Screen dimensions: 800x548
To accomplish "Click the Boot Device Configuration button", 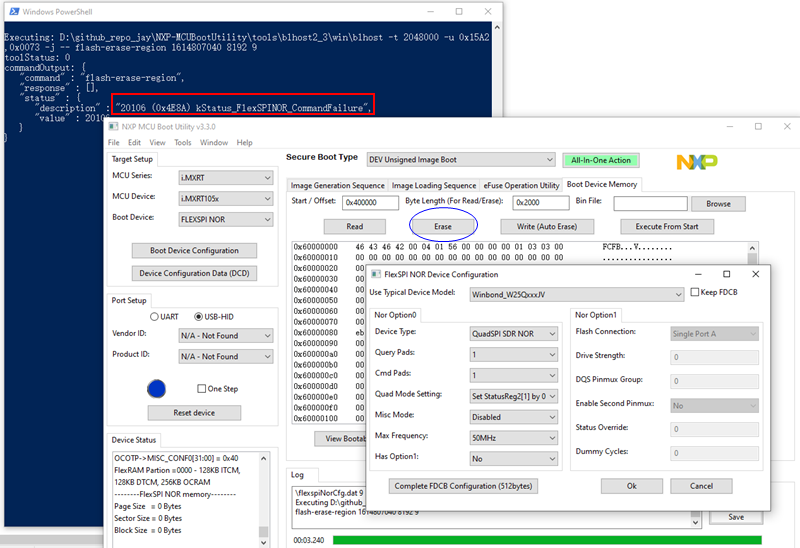I will 194,251.
